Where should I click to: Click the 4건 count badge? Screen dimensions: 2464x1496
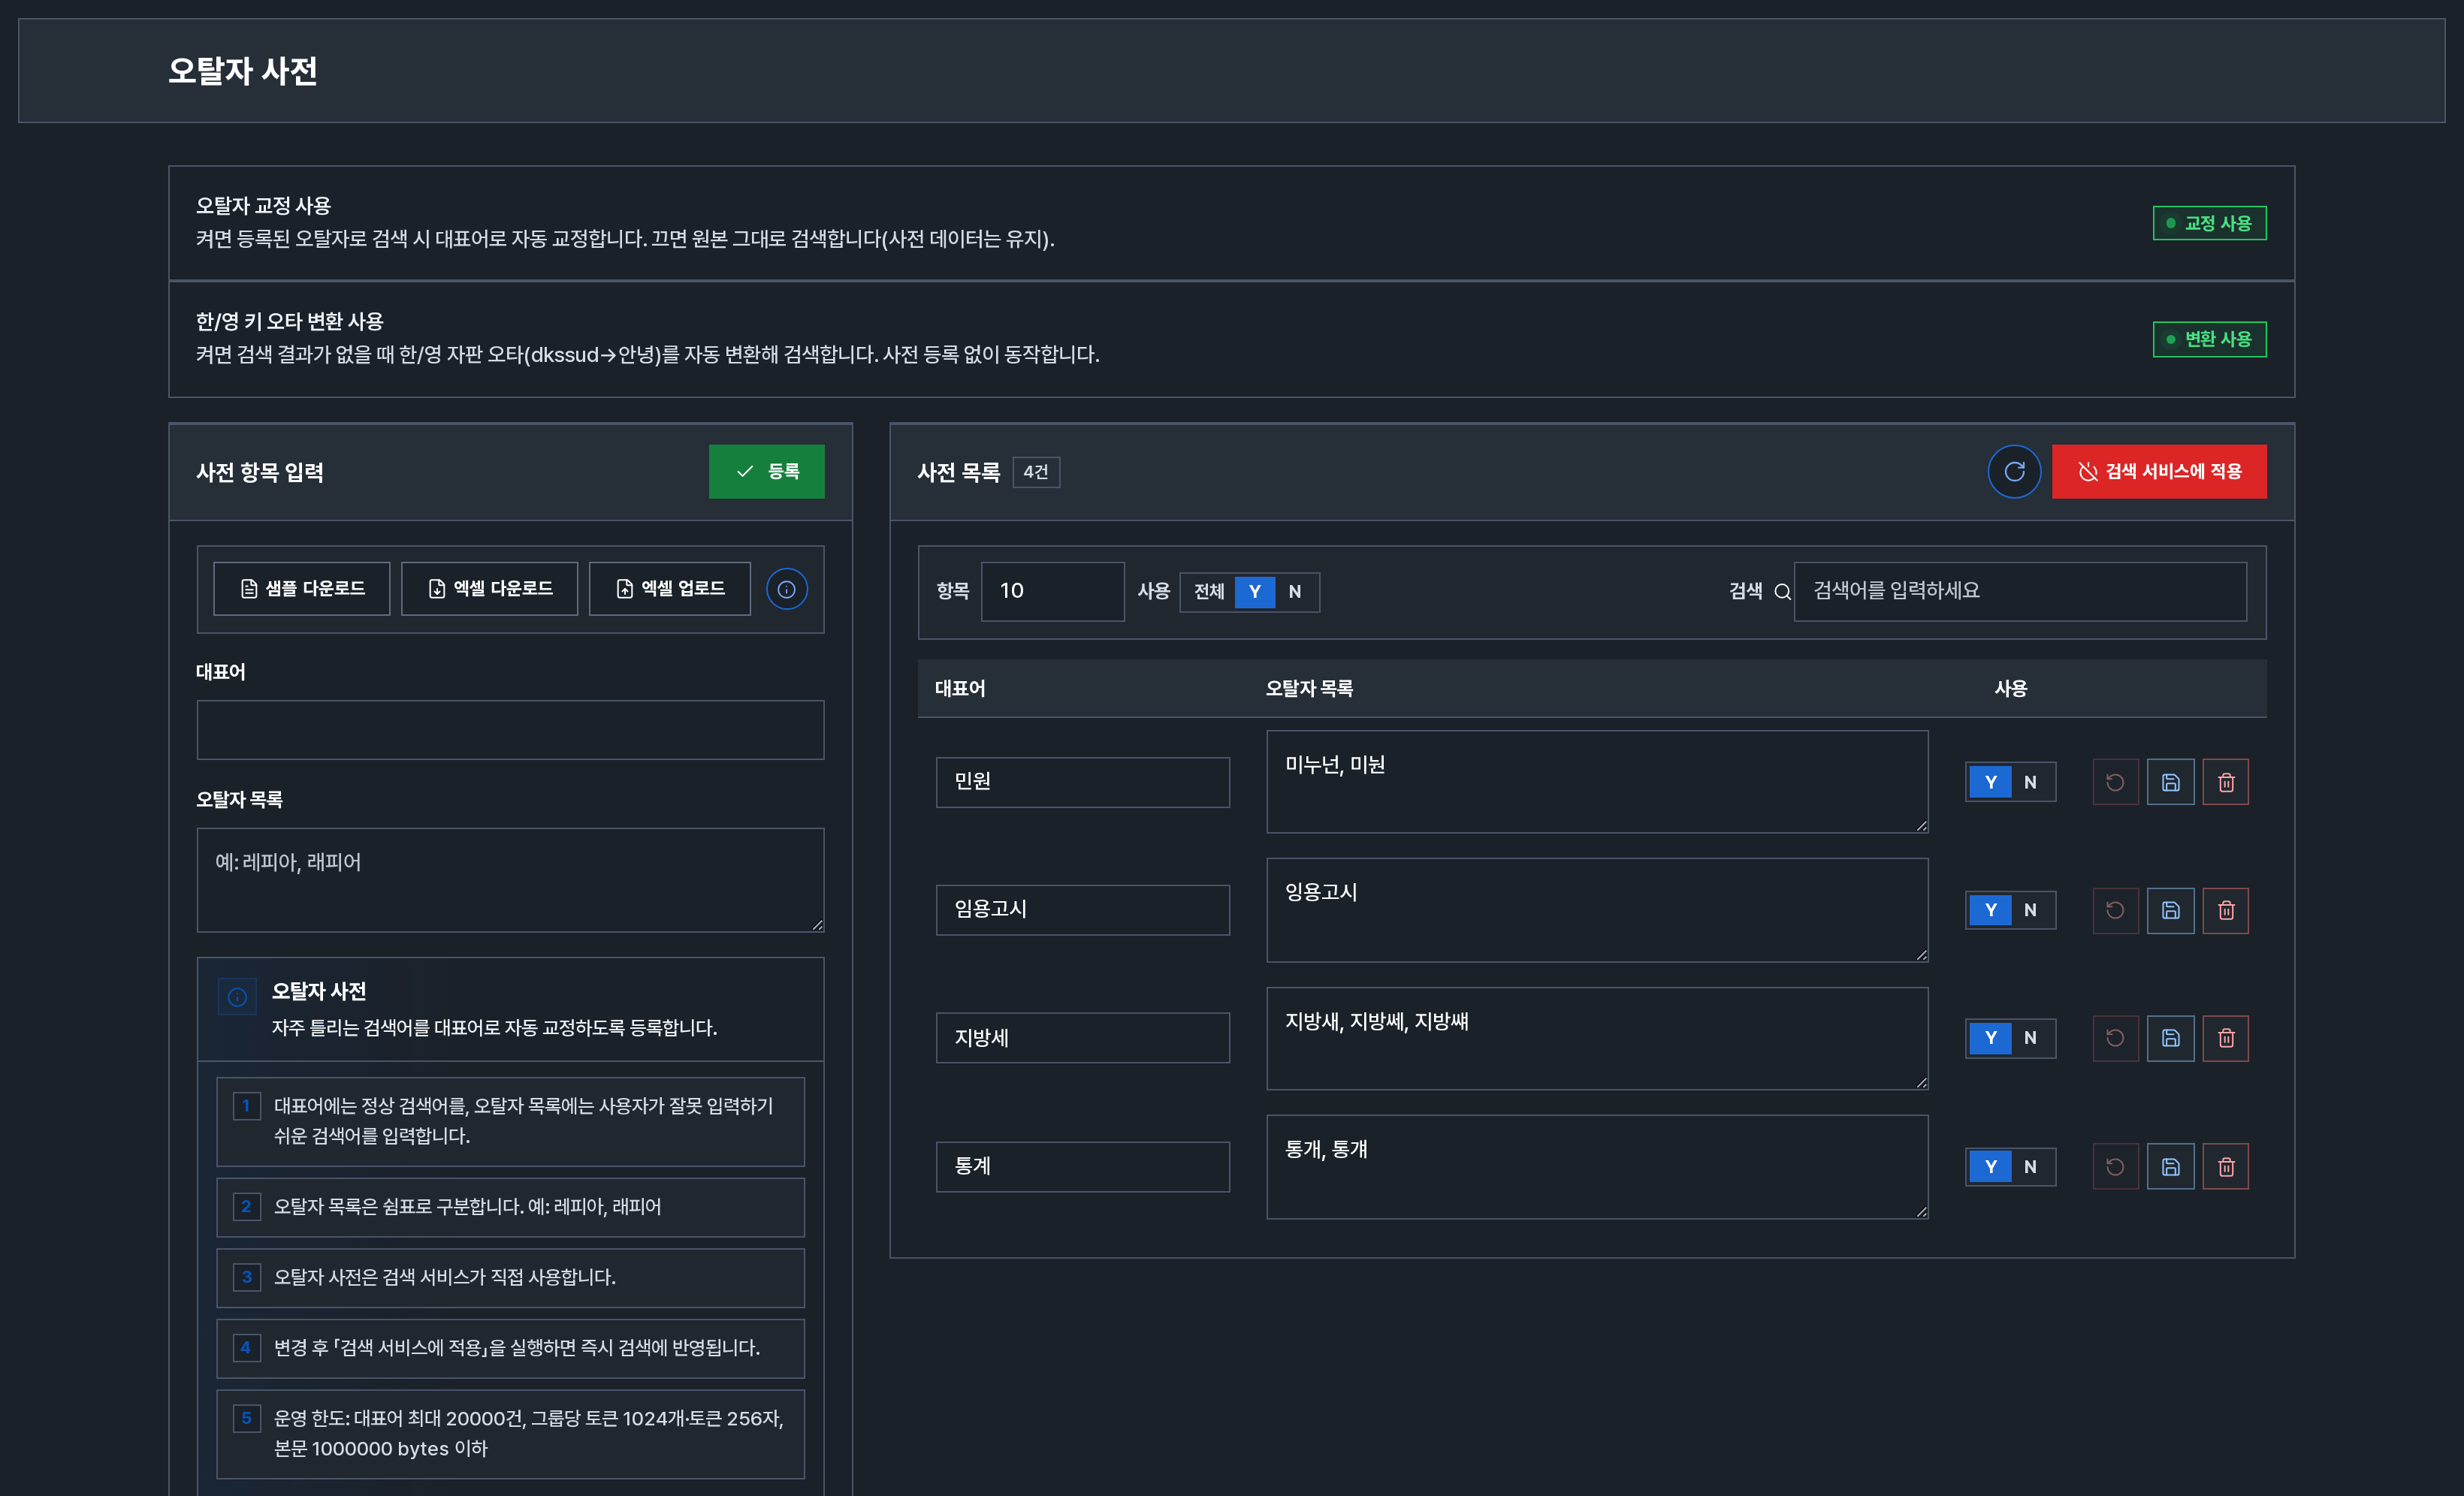1036,472
